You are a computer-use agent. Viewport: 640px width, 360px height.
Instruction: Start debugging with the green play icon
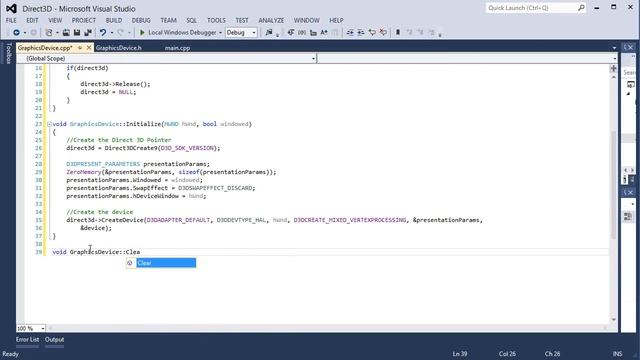pos(142,33)
